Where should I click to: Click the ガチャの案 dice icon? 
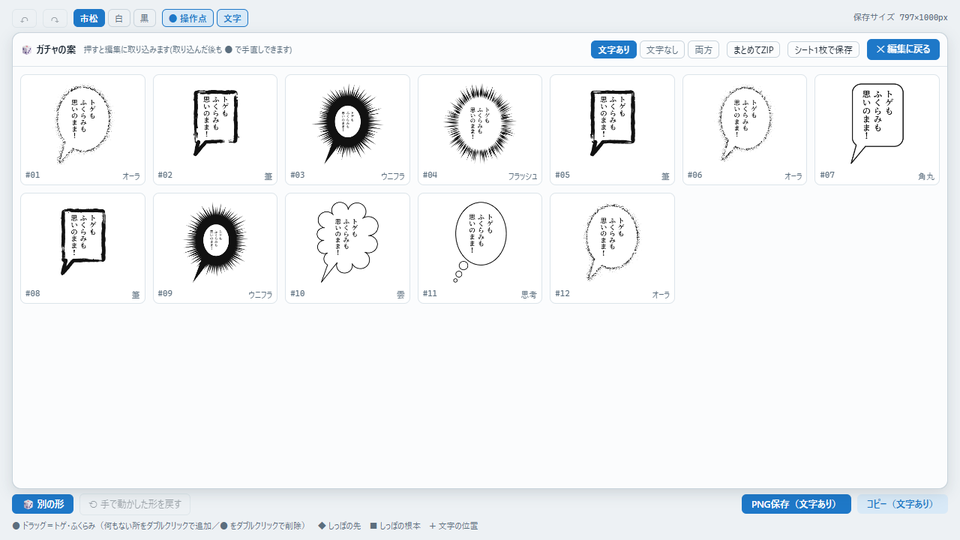coord(26,50)
